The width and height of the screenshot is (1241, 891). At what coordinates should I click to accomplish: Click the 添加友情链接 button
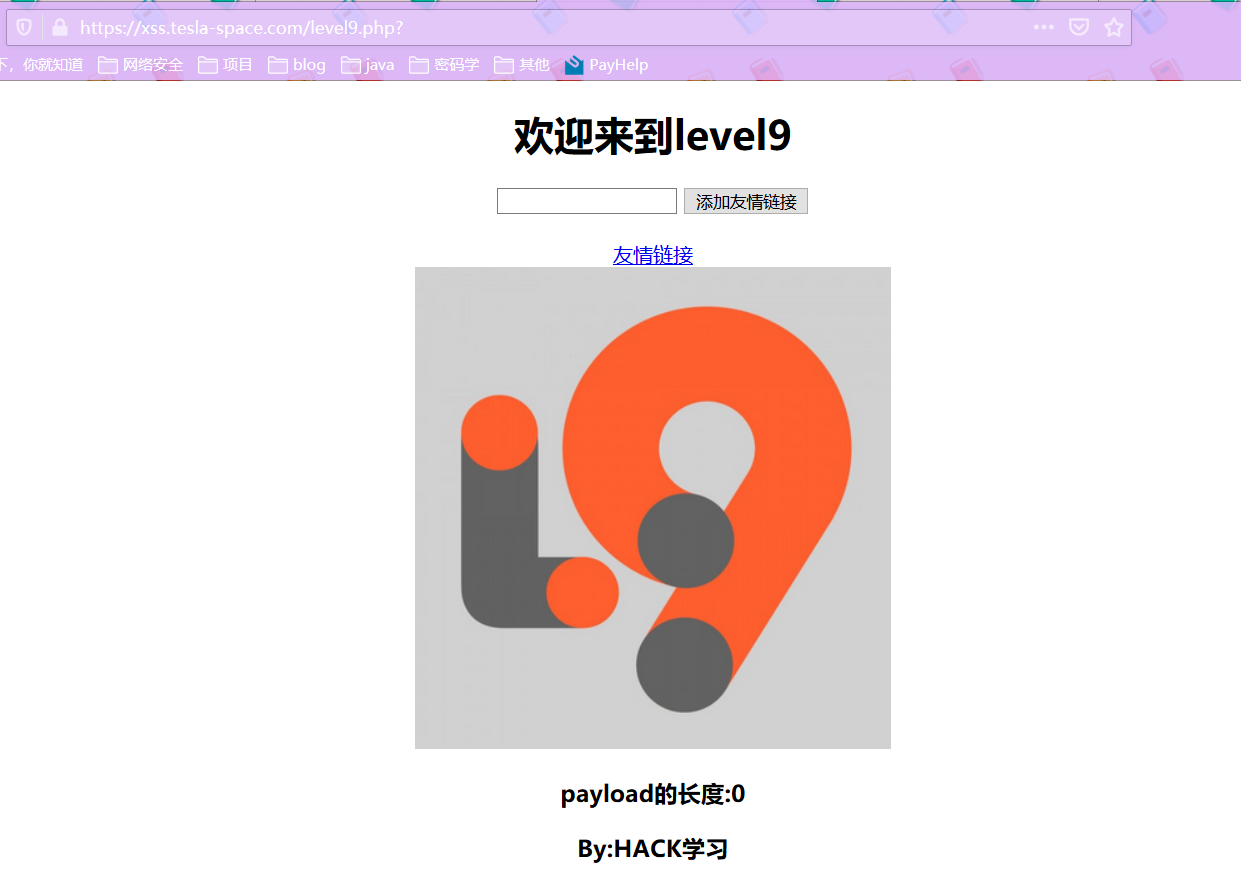point(746,201)
